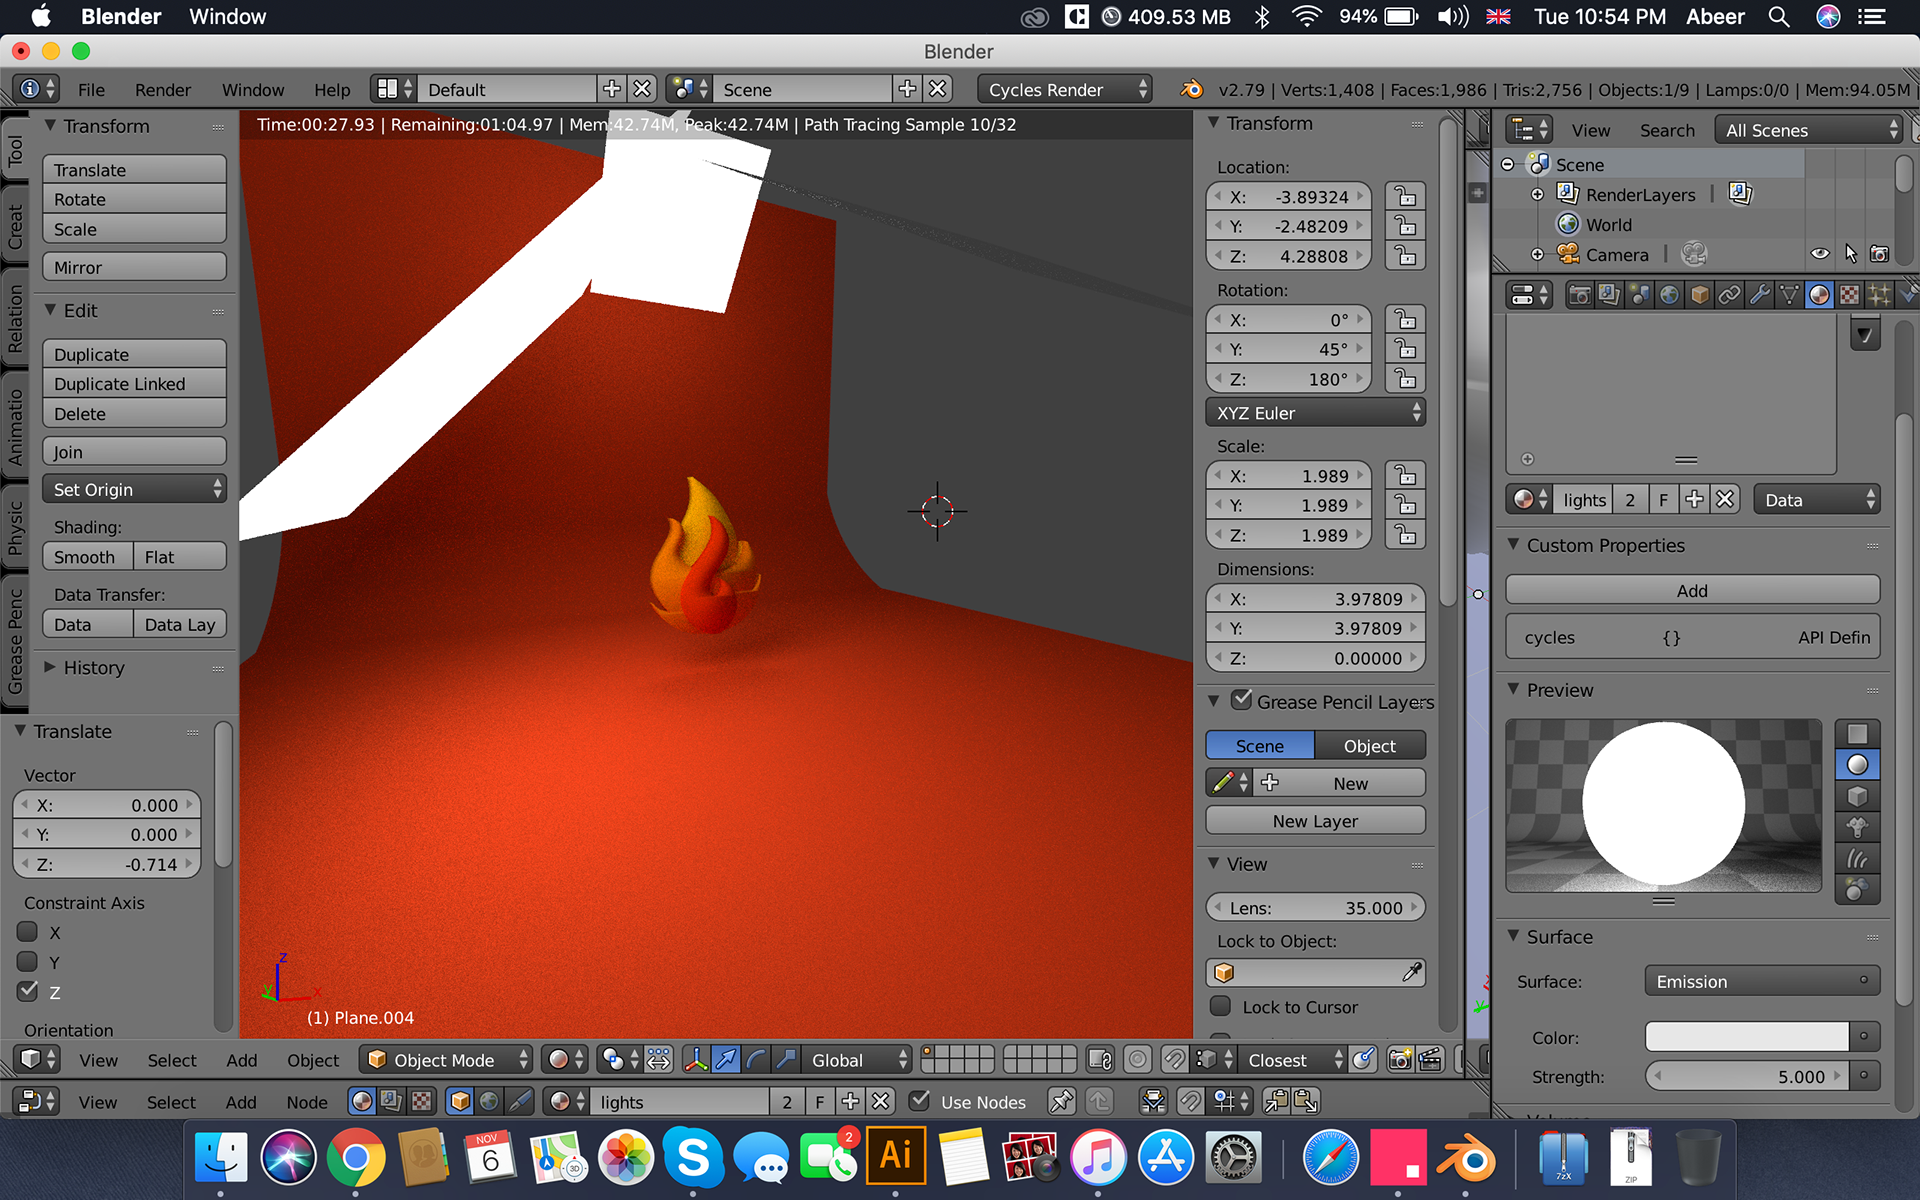Open the Render properties tab (camera icon)
The width and height of the screenshot is (1920, 1200).
[x=1579, y=295]
